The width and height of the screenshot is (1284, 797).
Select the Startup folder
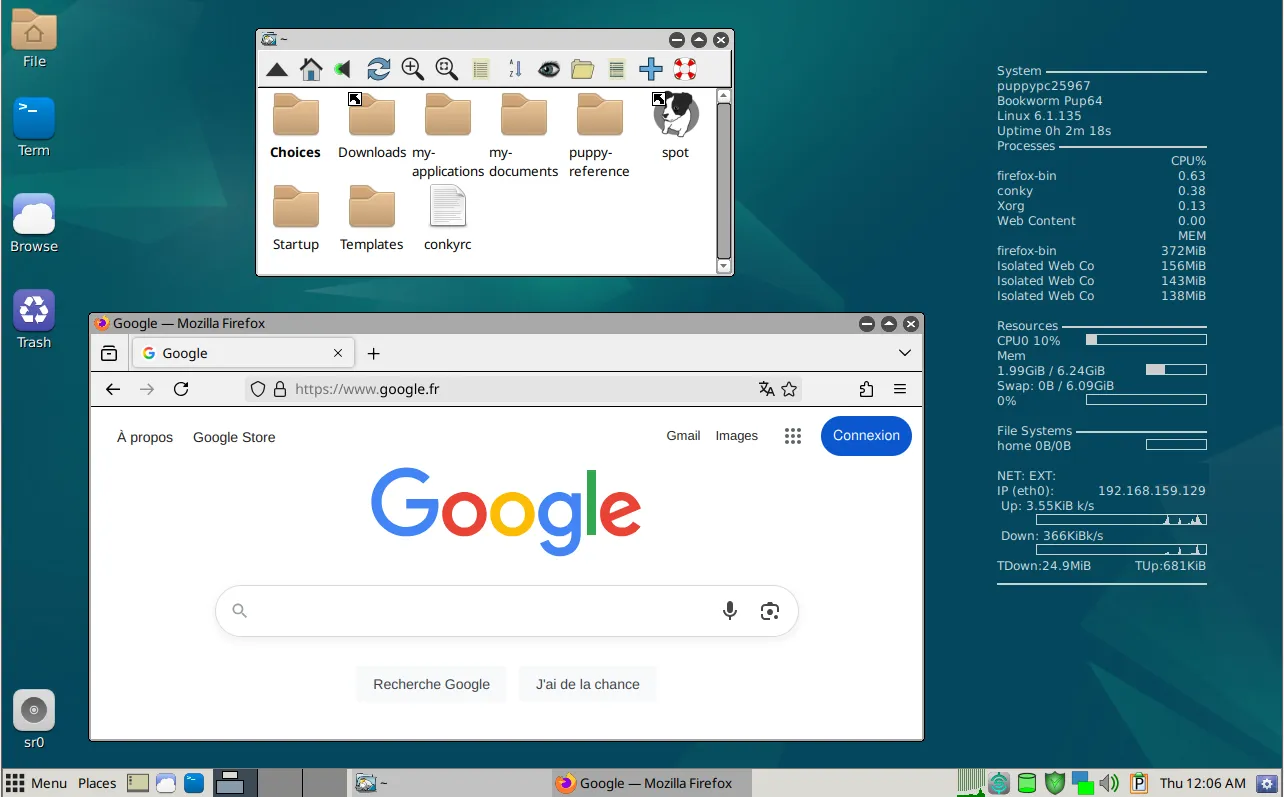(x=295, y=218)
